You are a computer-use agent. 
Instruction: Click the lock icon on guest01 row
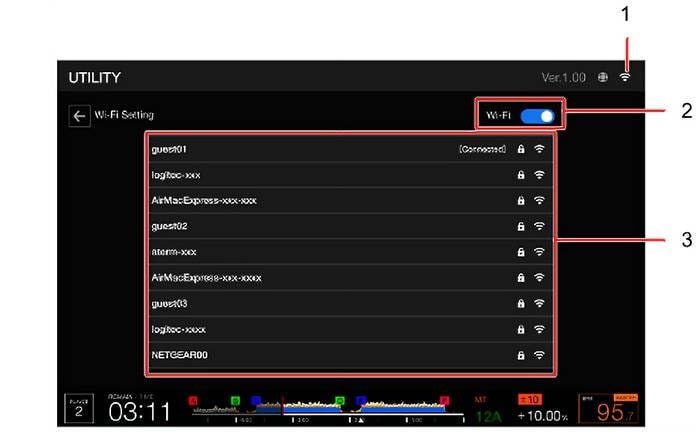[520, 149]
